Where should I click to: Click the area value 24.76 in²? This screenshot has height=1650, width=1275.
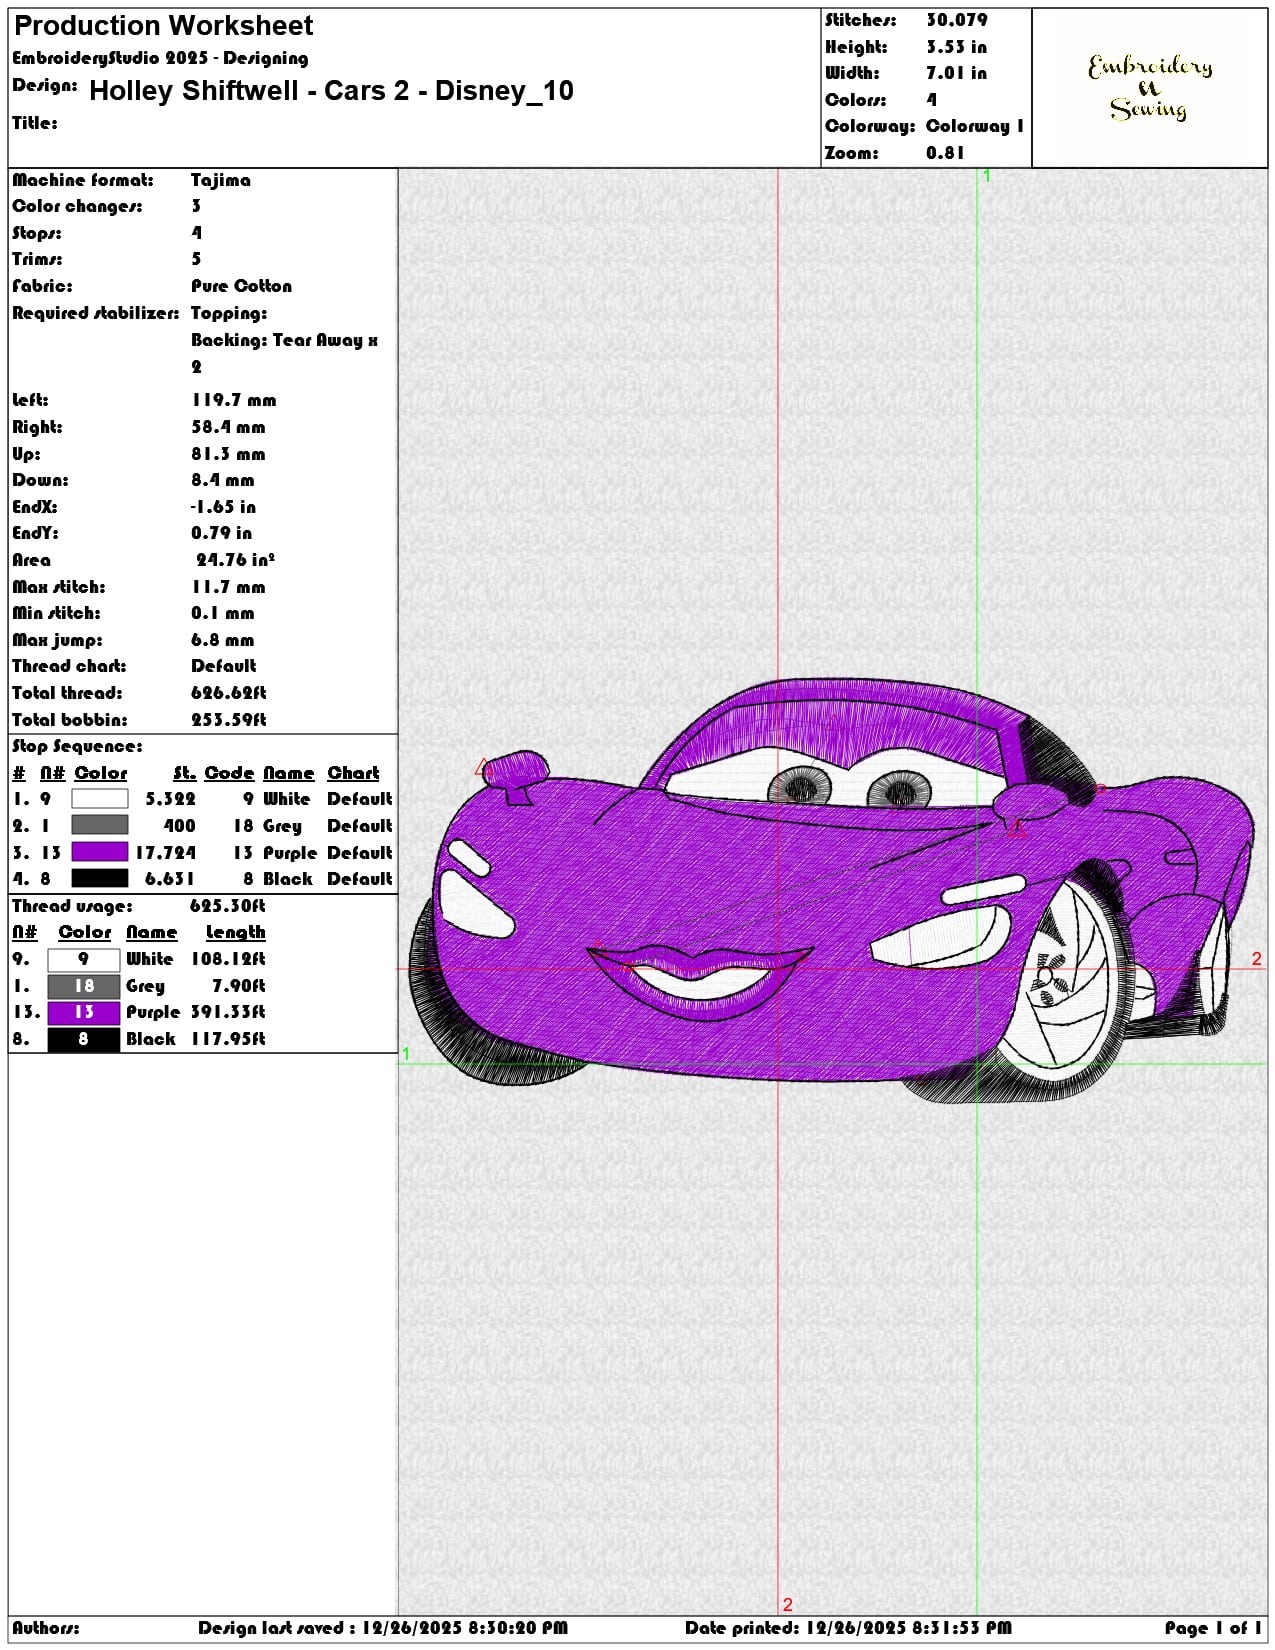click(235, 560)
